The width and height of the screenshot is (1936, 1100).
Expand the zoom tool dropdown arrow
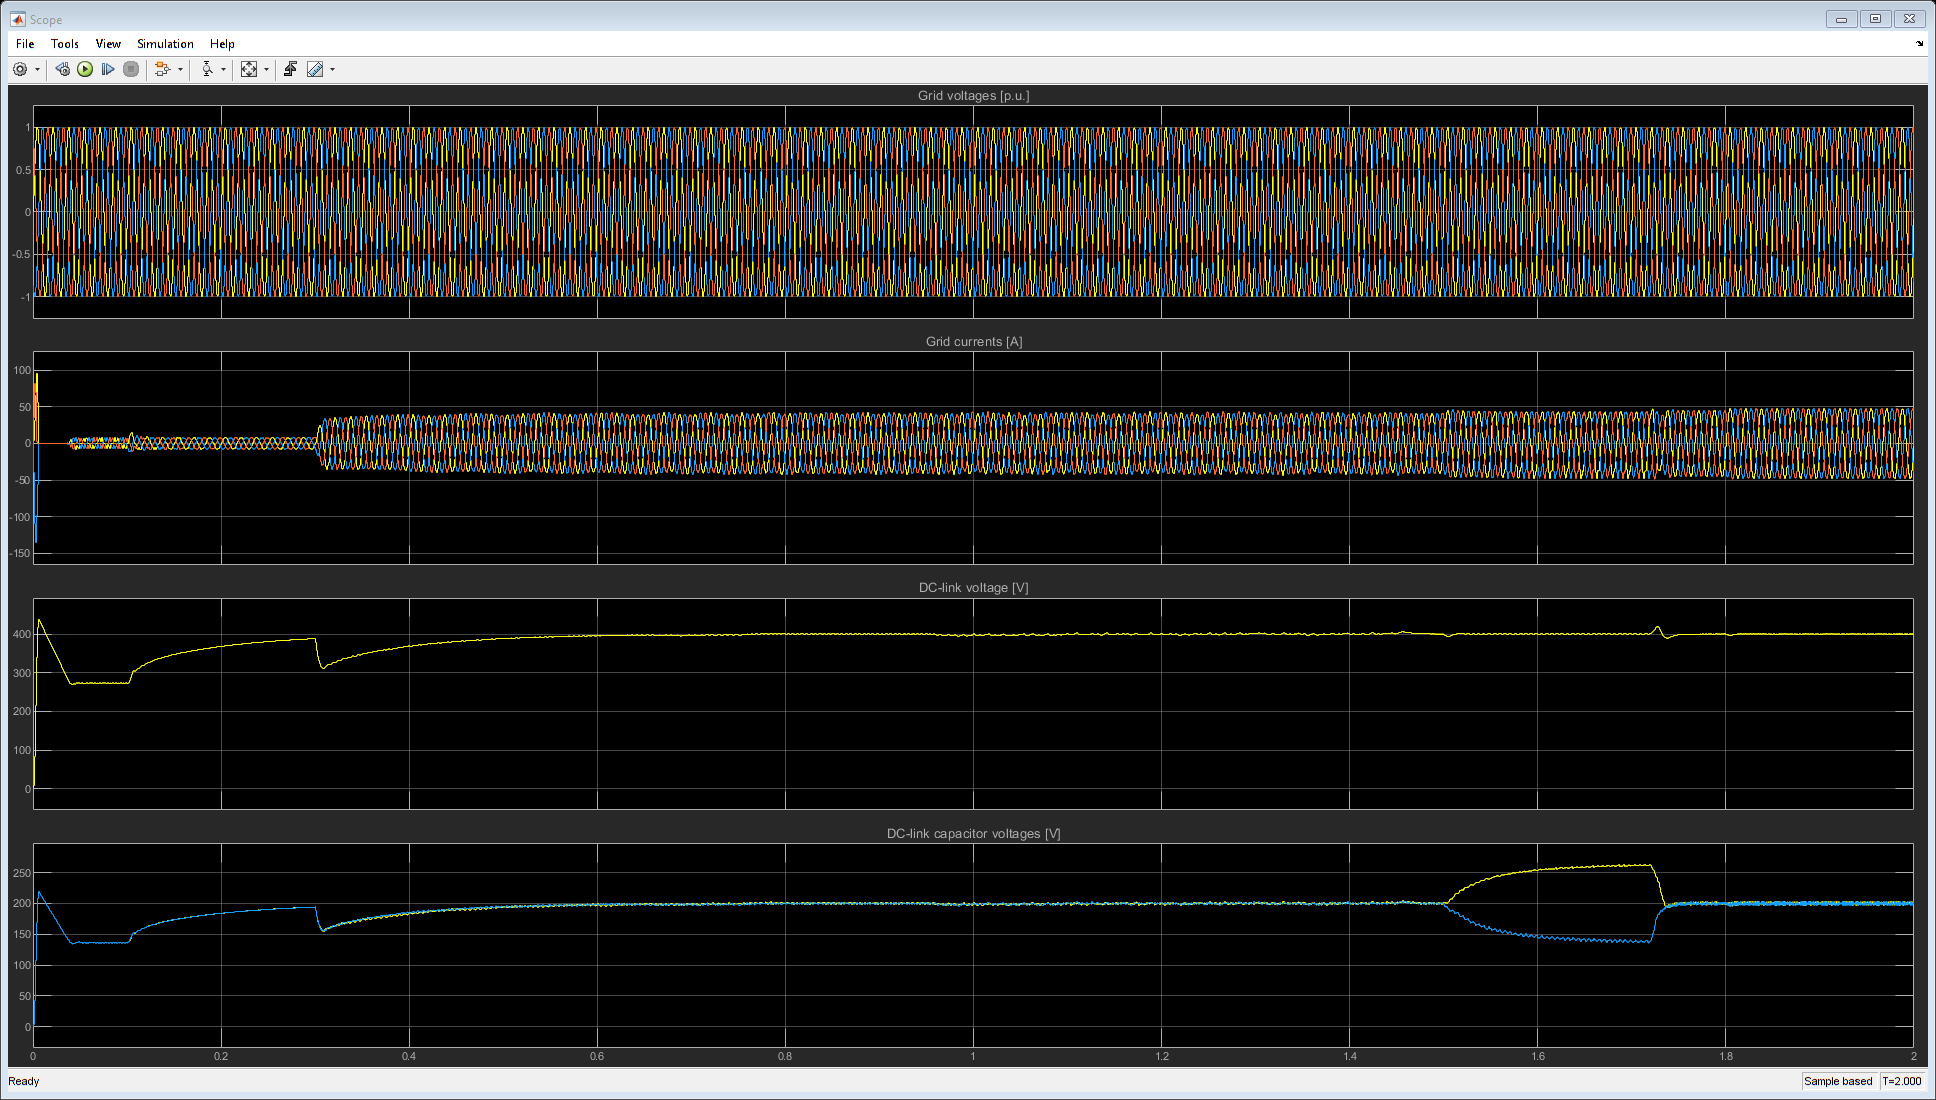tap(223, 69)
